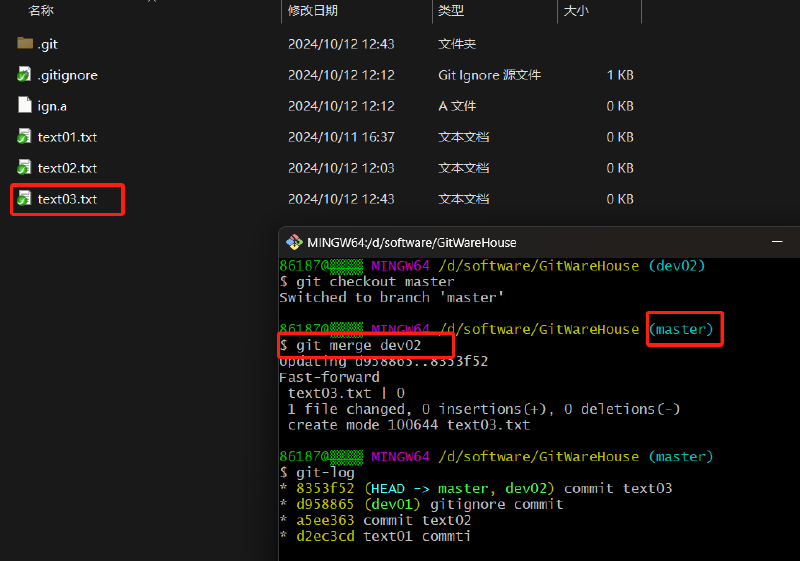Click the 'HEAD -> master' reference in the log

click(430, 489)
